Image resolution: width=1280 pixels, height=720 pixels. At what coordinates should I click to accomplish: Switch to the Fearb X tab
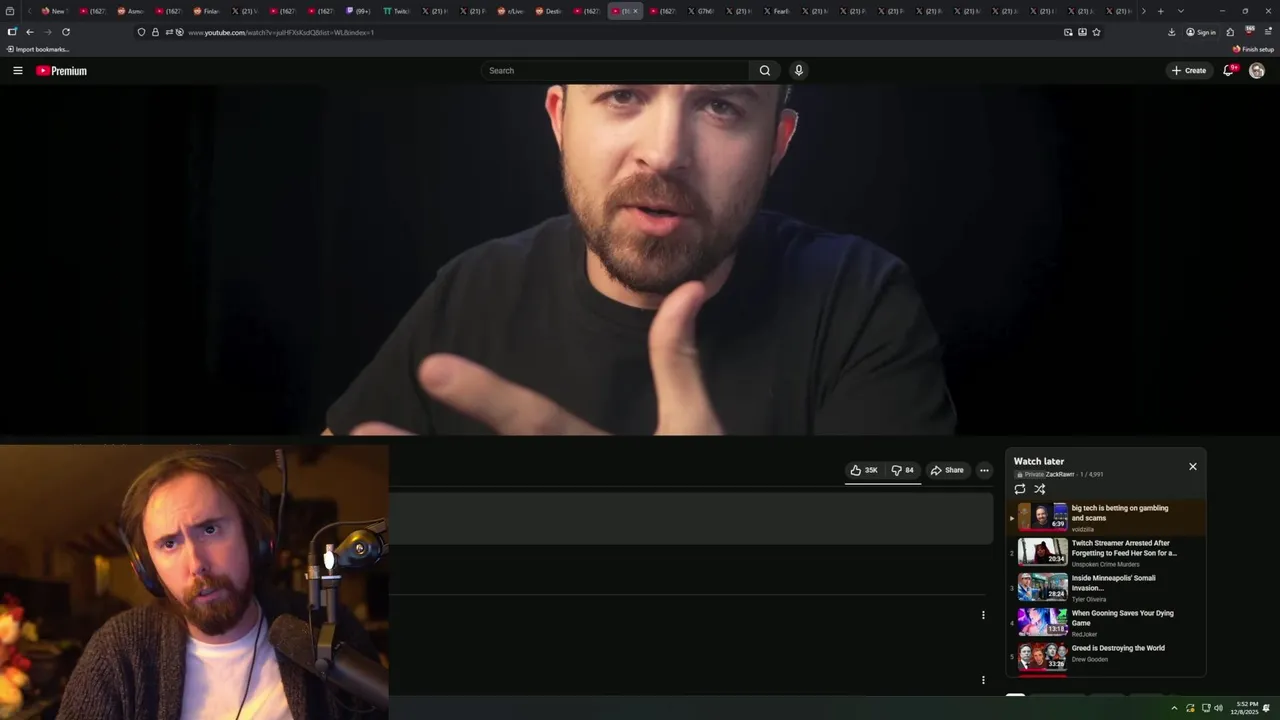[777, 11]
